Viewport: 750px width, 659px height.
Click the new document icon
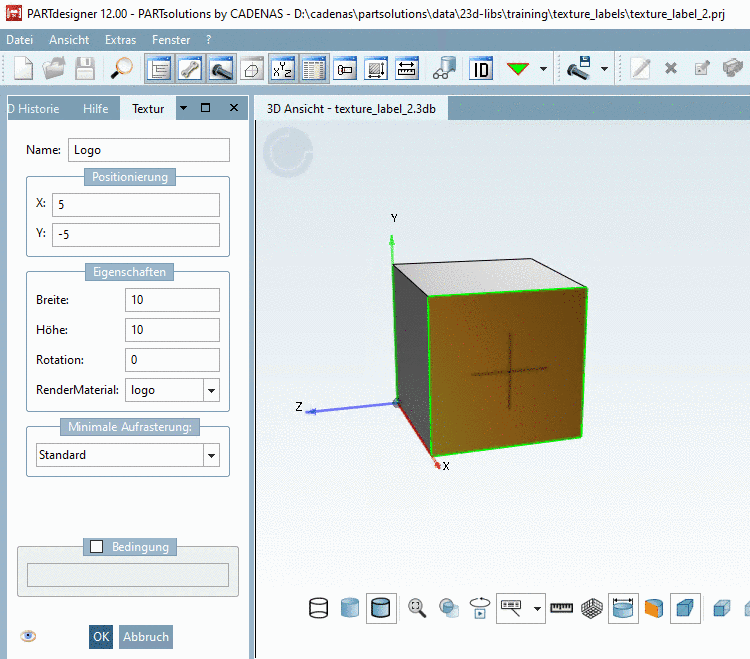[x=23, y=69]
